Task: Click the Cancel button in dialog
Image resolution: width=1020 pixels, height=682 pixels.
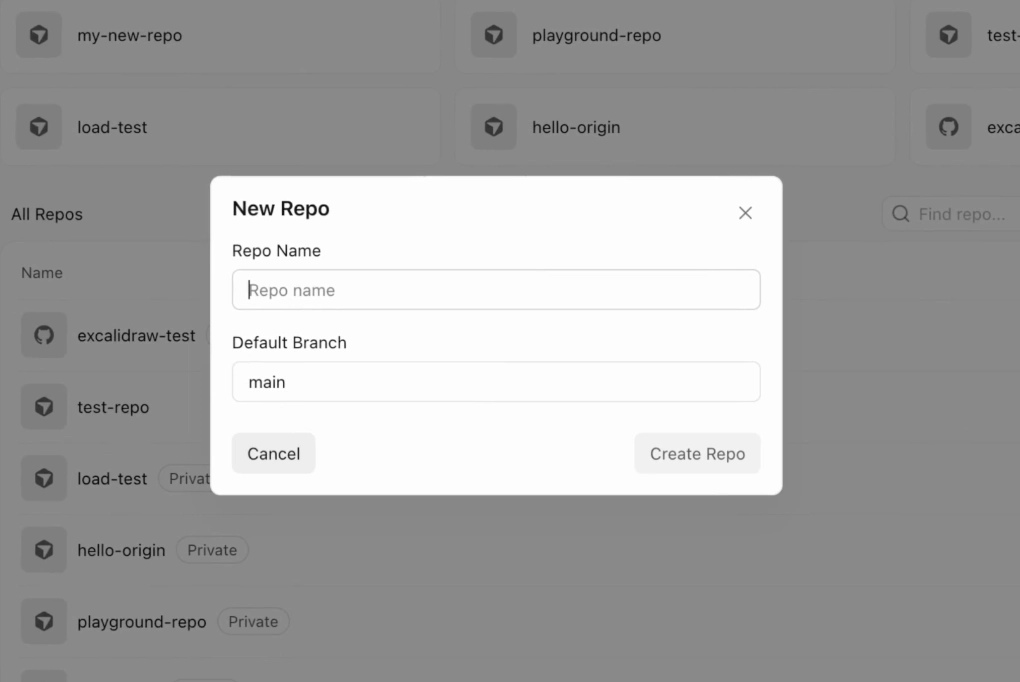Action: click(273, 453)
